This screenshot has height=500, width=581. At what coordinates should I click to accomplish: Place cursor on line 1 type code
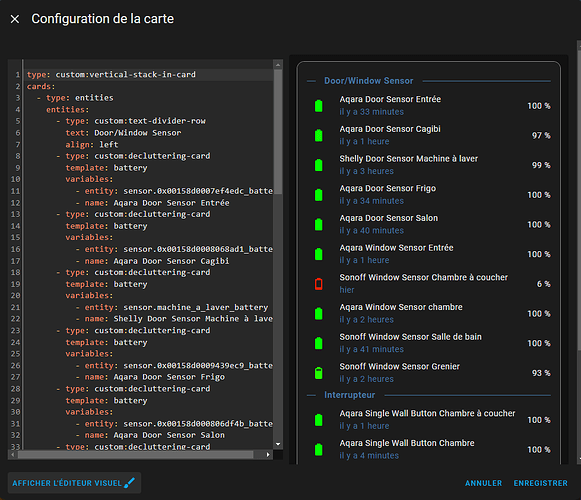pos(111,74)
